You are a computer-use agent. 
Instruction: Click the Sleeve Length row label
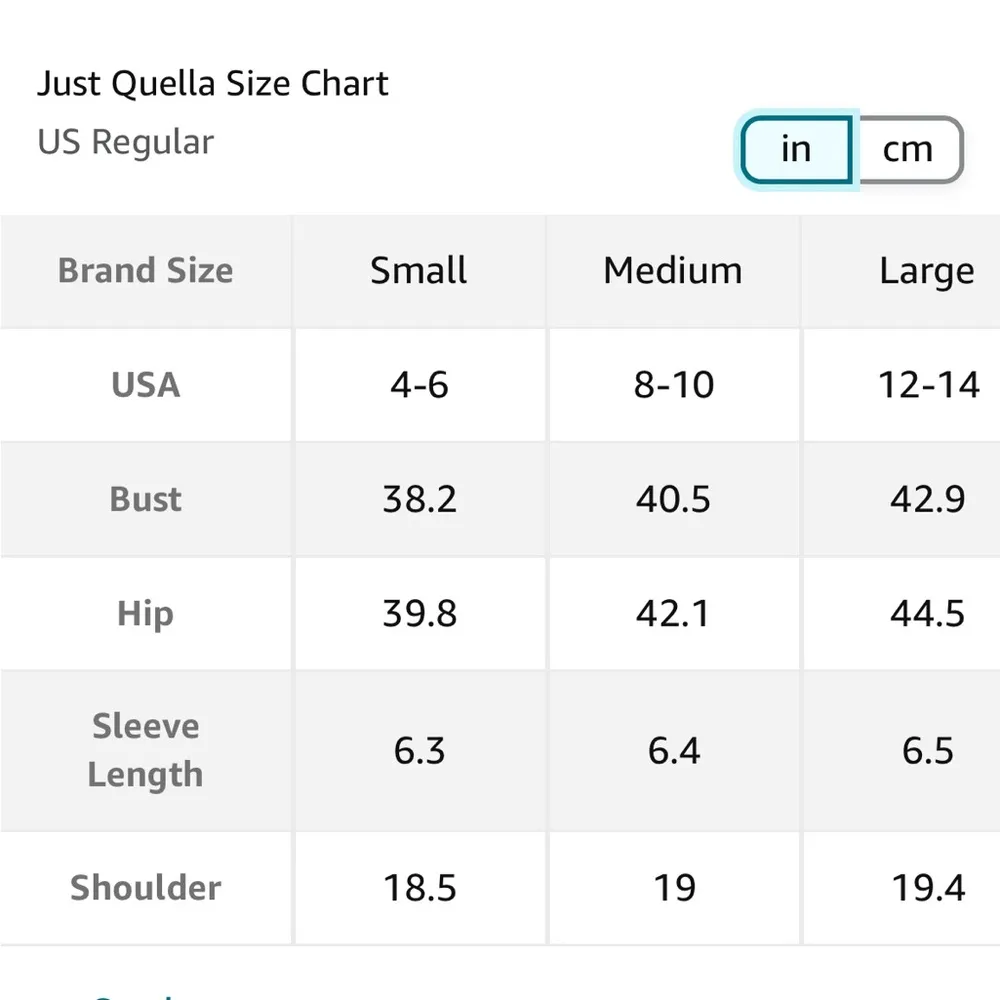click(146, 750)
